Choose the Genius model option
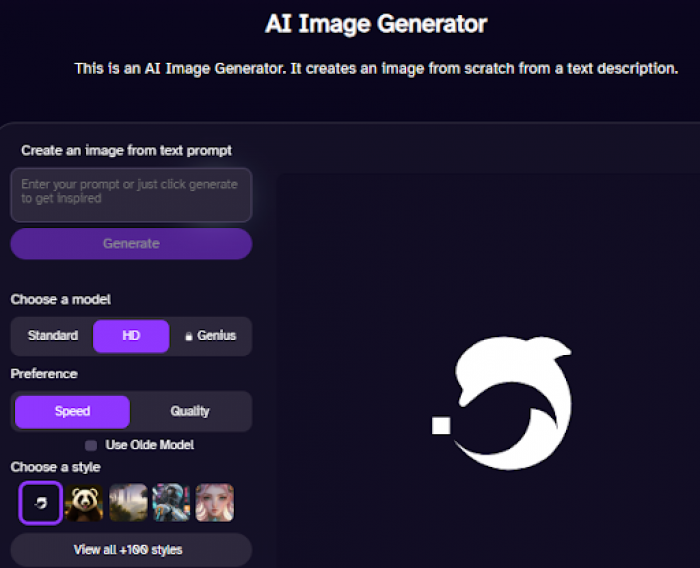The width and height of the screenshot is (700, 568). point(216,336)
